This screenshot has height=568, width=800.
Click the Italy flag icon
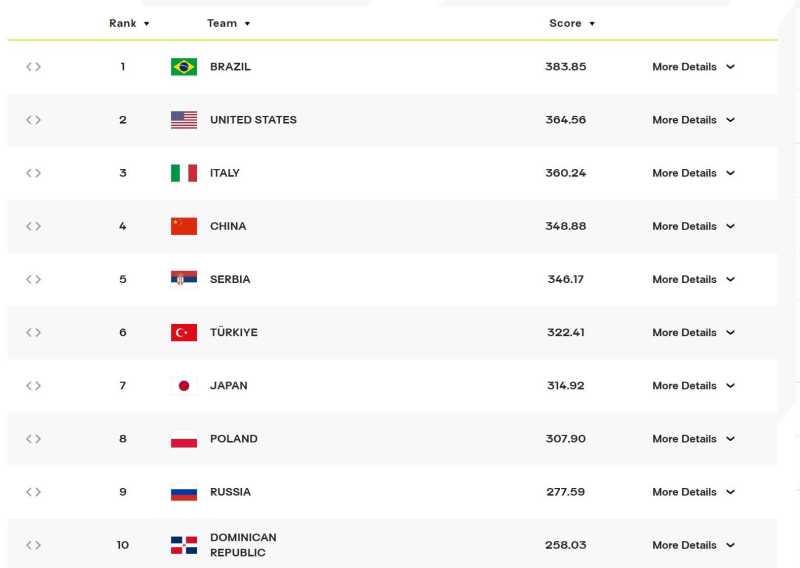[x=184, y=173]
